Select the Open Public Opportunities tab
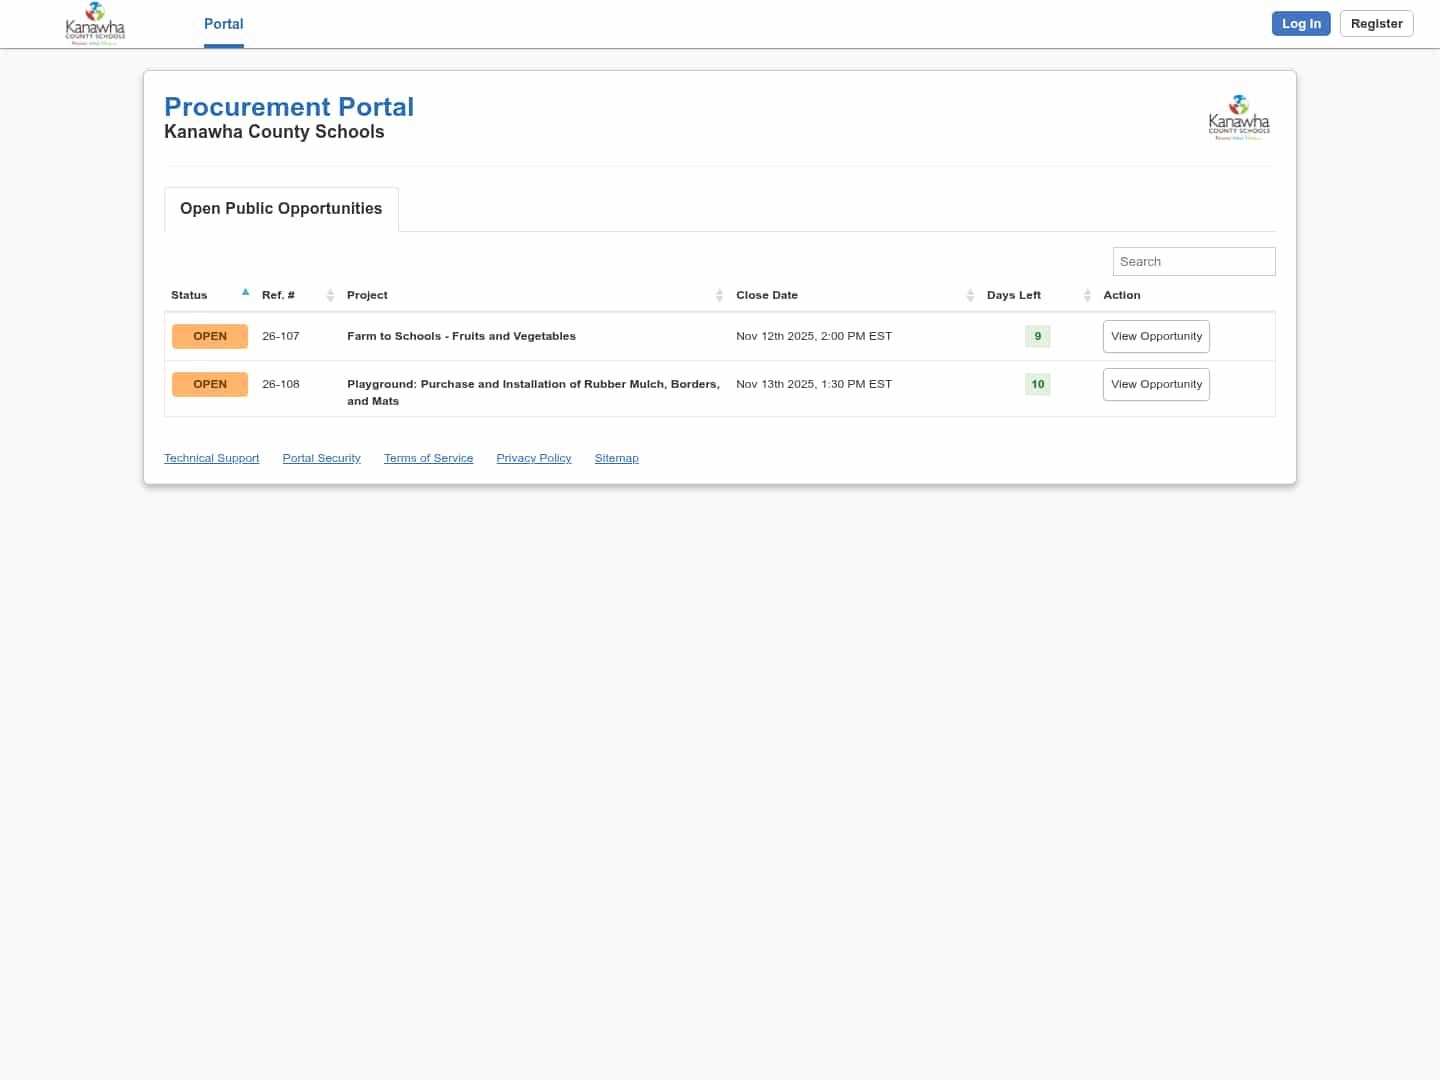1440x1080 pixels. (281, 209)
